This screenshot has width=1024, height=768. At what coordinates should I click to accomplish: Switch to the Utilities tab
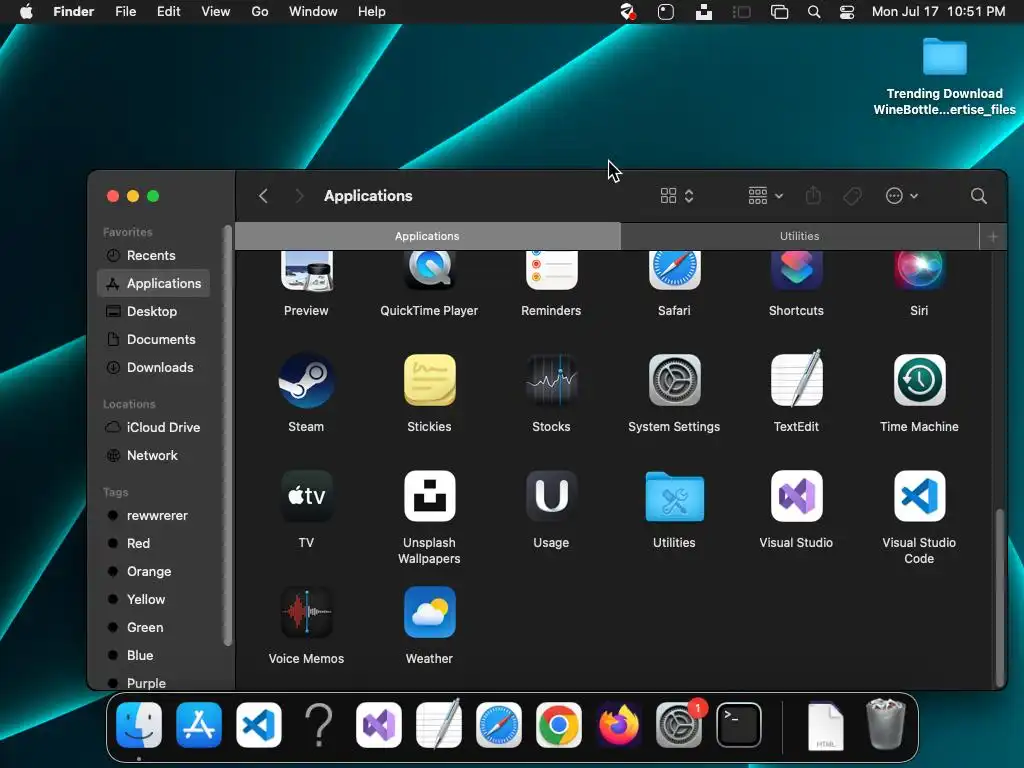coord(799,236)
